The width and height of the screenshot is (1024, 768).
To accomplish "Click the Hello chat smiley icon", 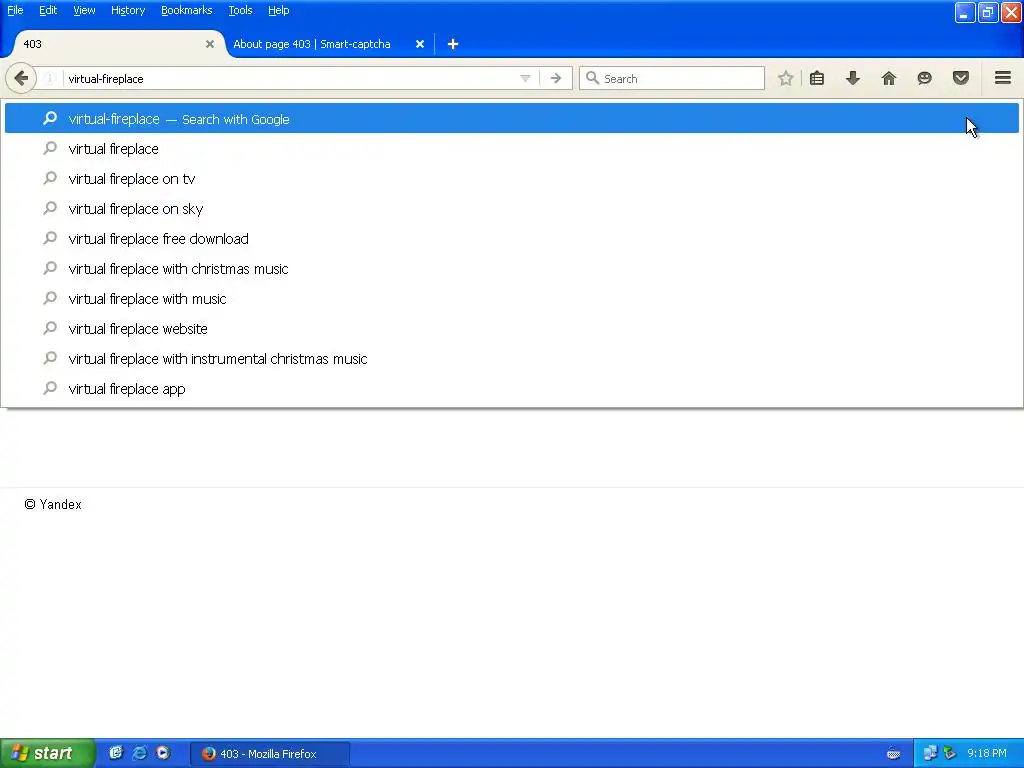I will [x=924, y=78].
